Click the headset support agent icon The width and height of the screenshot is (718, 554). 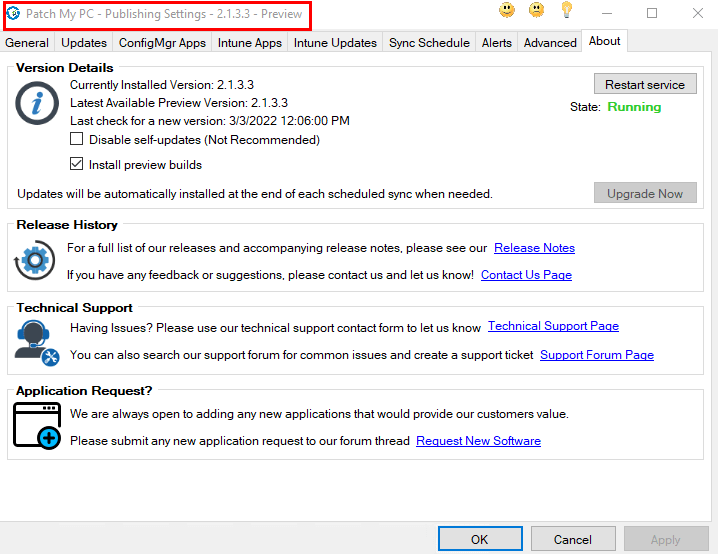36,343
